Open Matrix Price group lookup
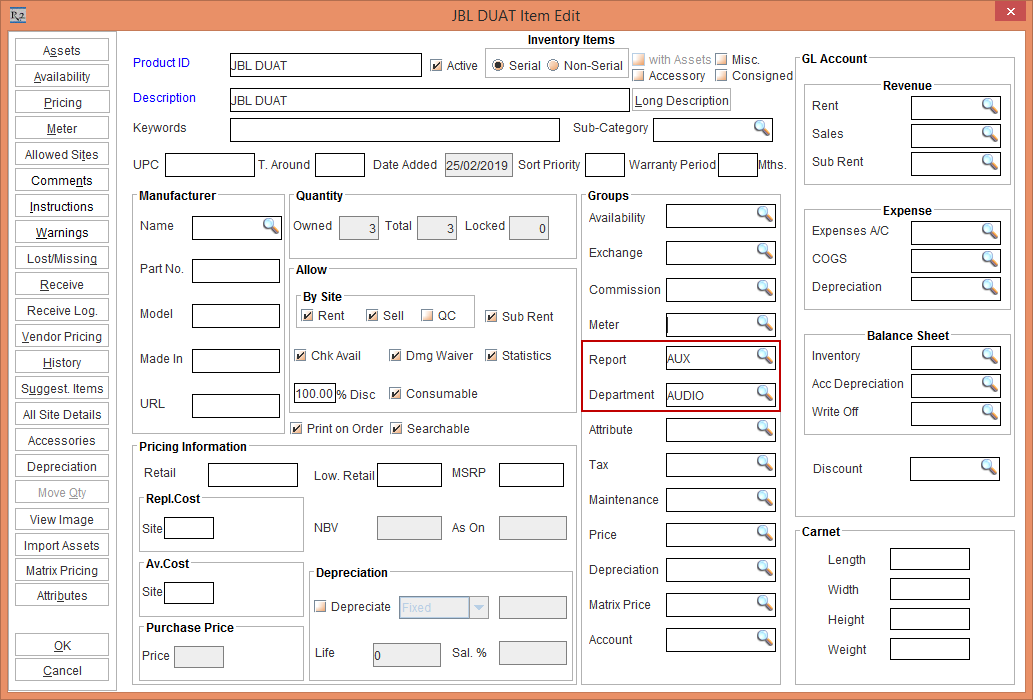The image size is (1033, 700). [764, 603]
